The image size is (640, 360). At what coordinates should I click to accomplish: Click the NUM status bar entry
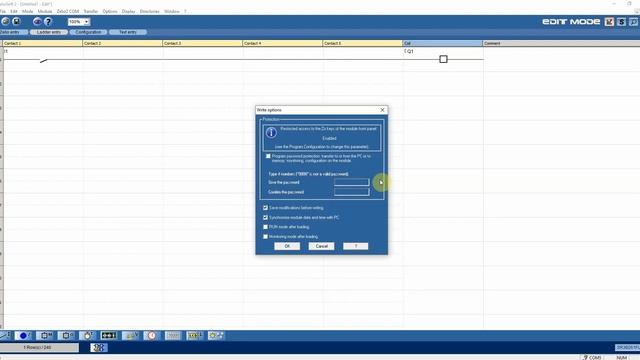point(621,357)
